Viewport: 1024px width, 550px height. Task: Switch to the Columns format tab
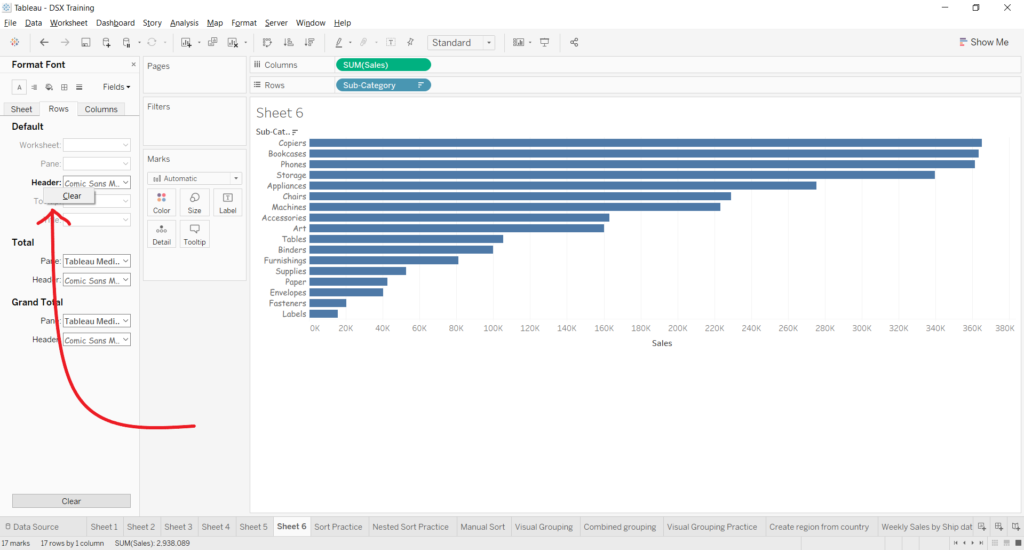pos(101,109)
